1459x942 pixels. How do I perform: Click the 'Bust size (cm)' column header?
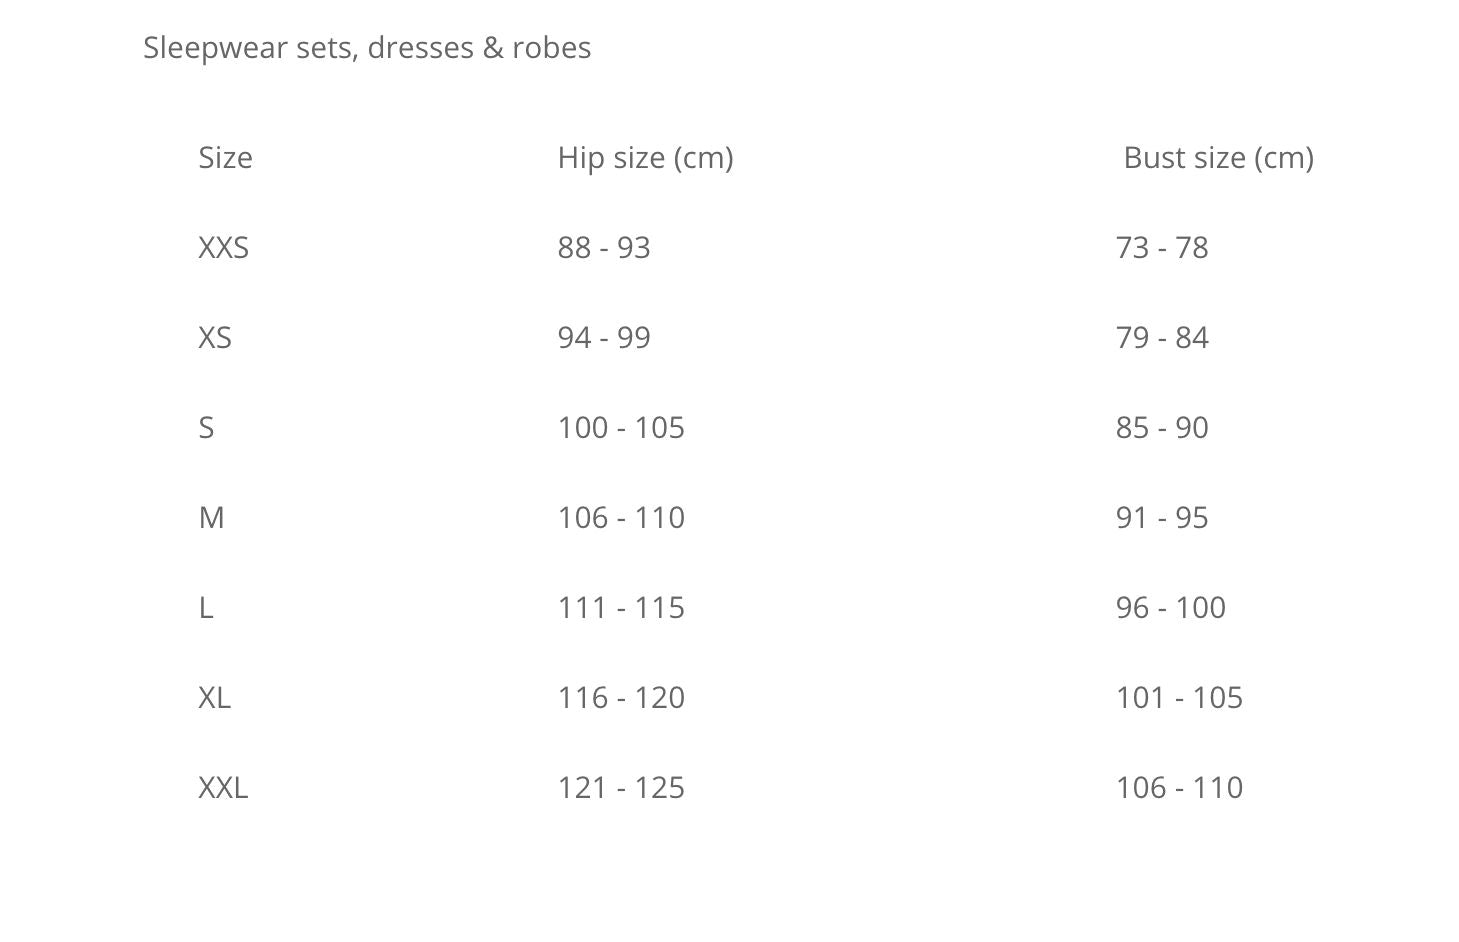tap(1218, 158)
